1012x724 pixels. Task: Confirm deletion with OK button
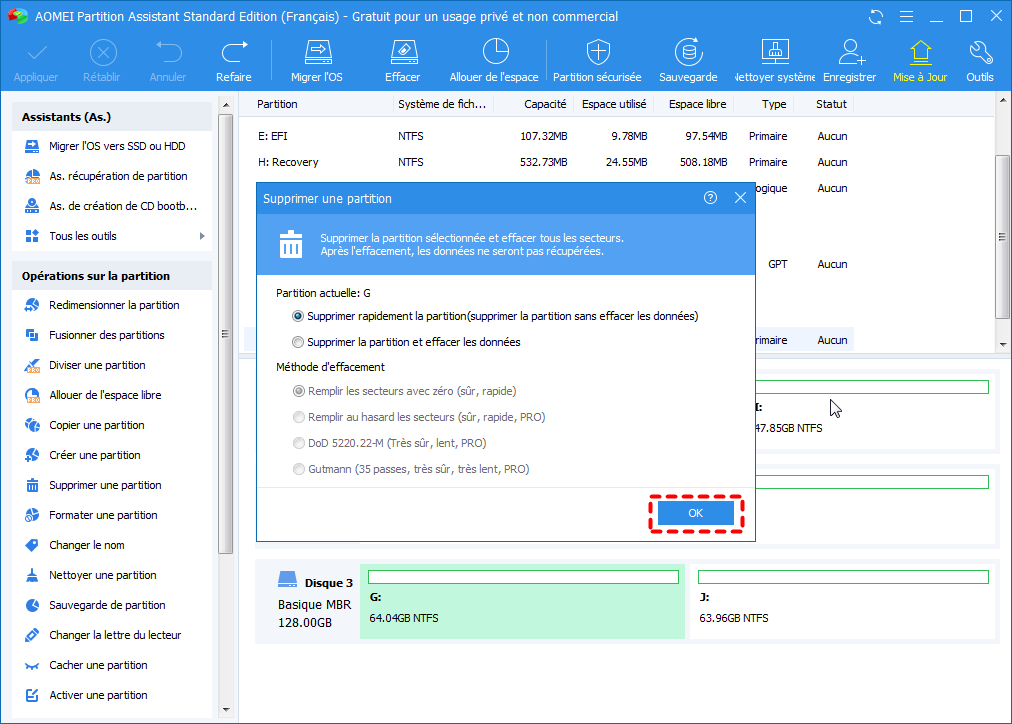point(696,513)
